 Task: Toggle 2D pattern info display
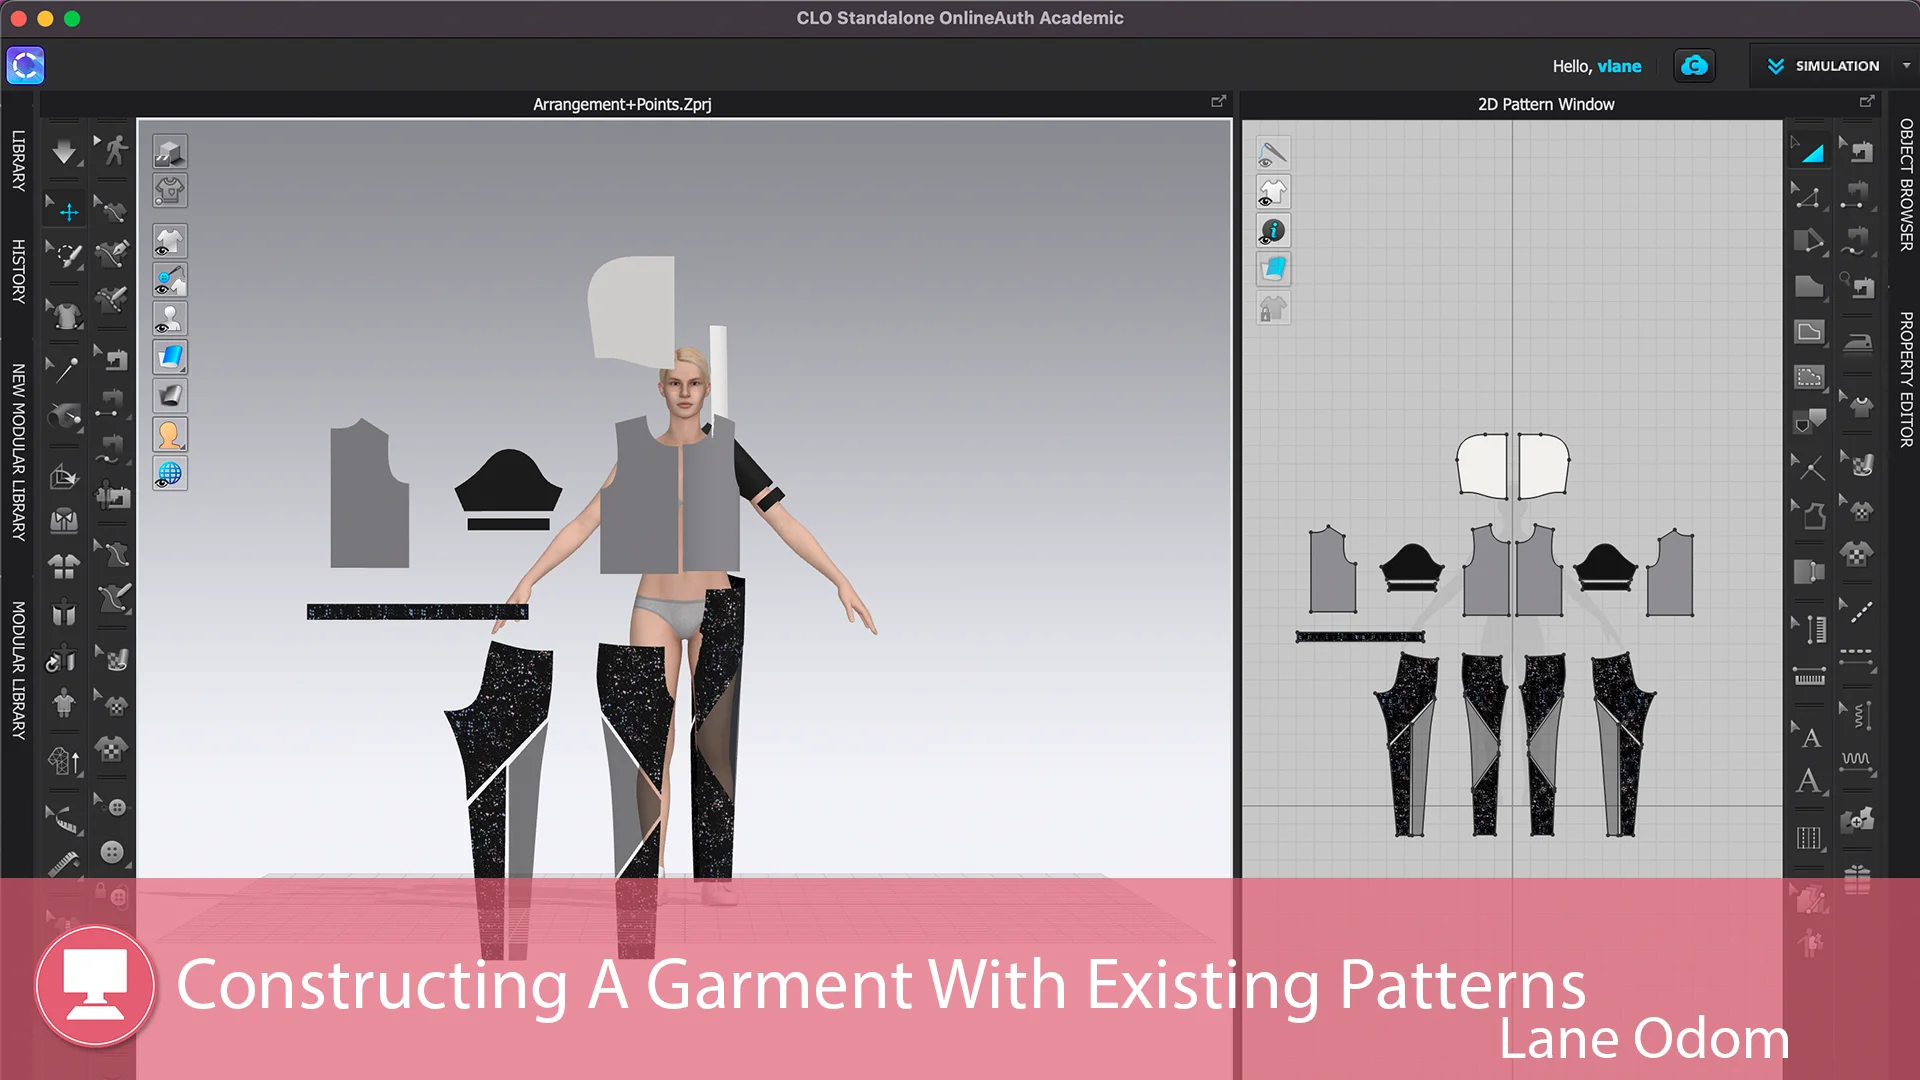[1273, 231]
